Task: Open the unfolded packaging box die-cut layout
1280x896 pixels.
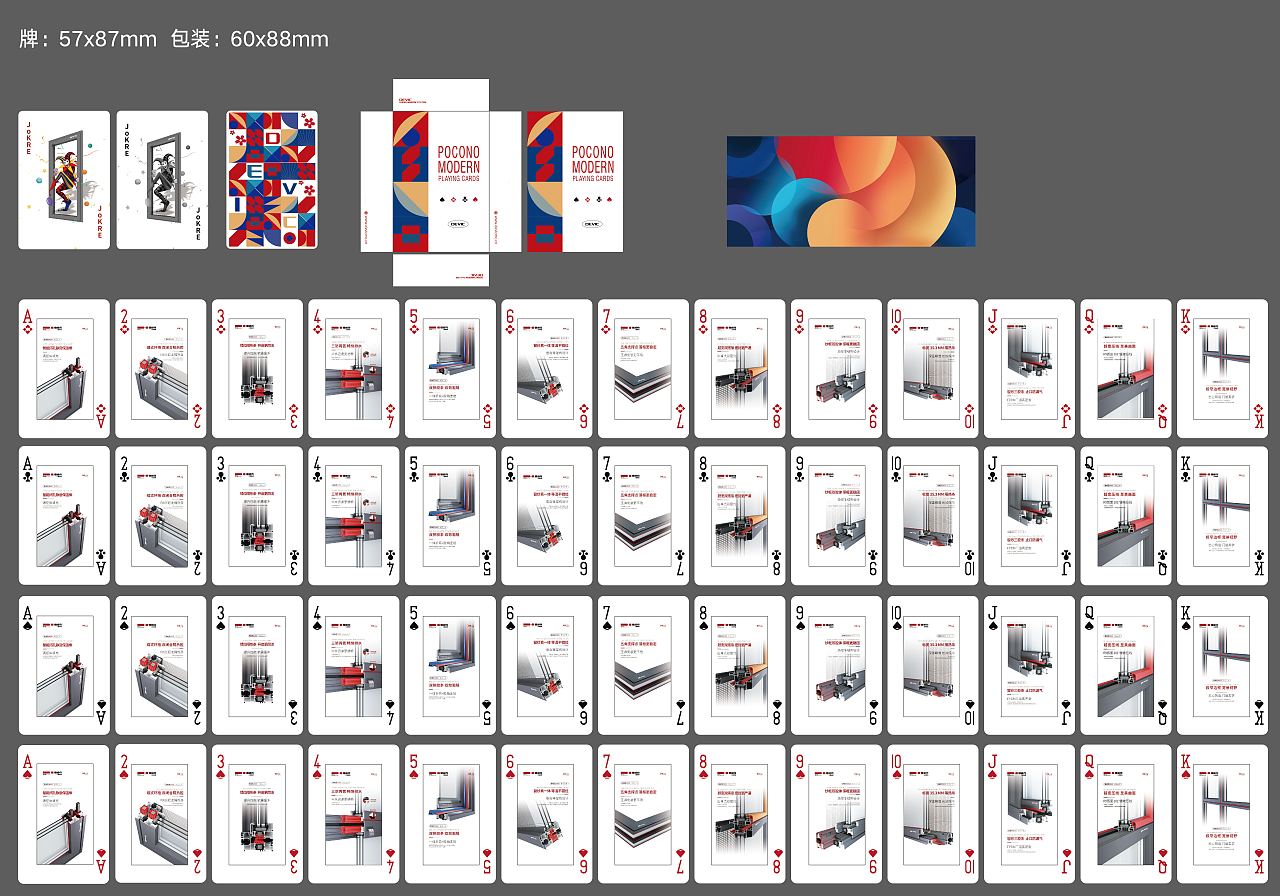Action: [441, 182]
